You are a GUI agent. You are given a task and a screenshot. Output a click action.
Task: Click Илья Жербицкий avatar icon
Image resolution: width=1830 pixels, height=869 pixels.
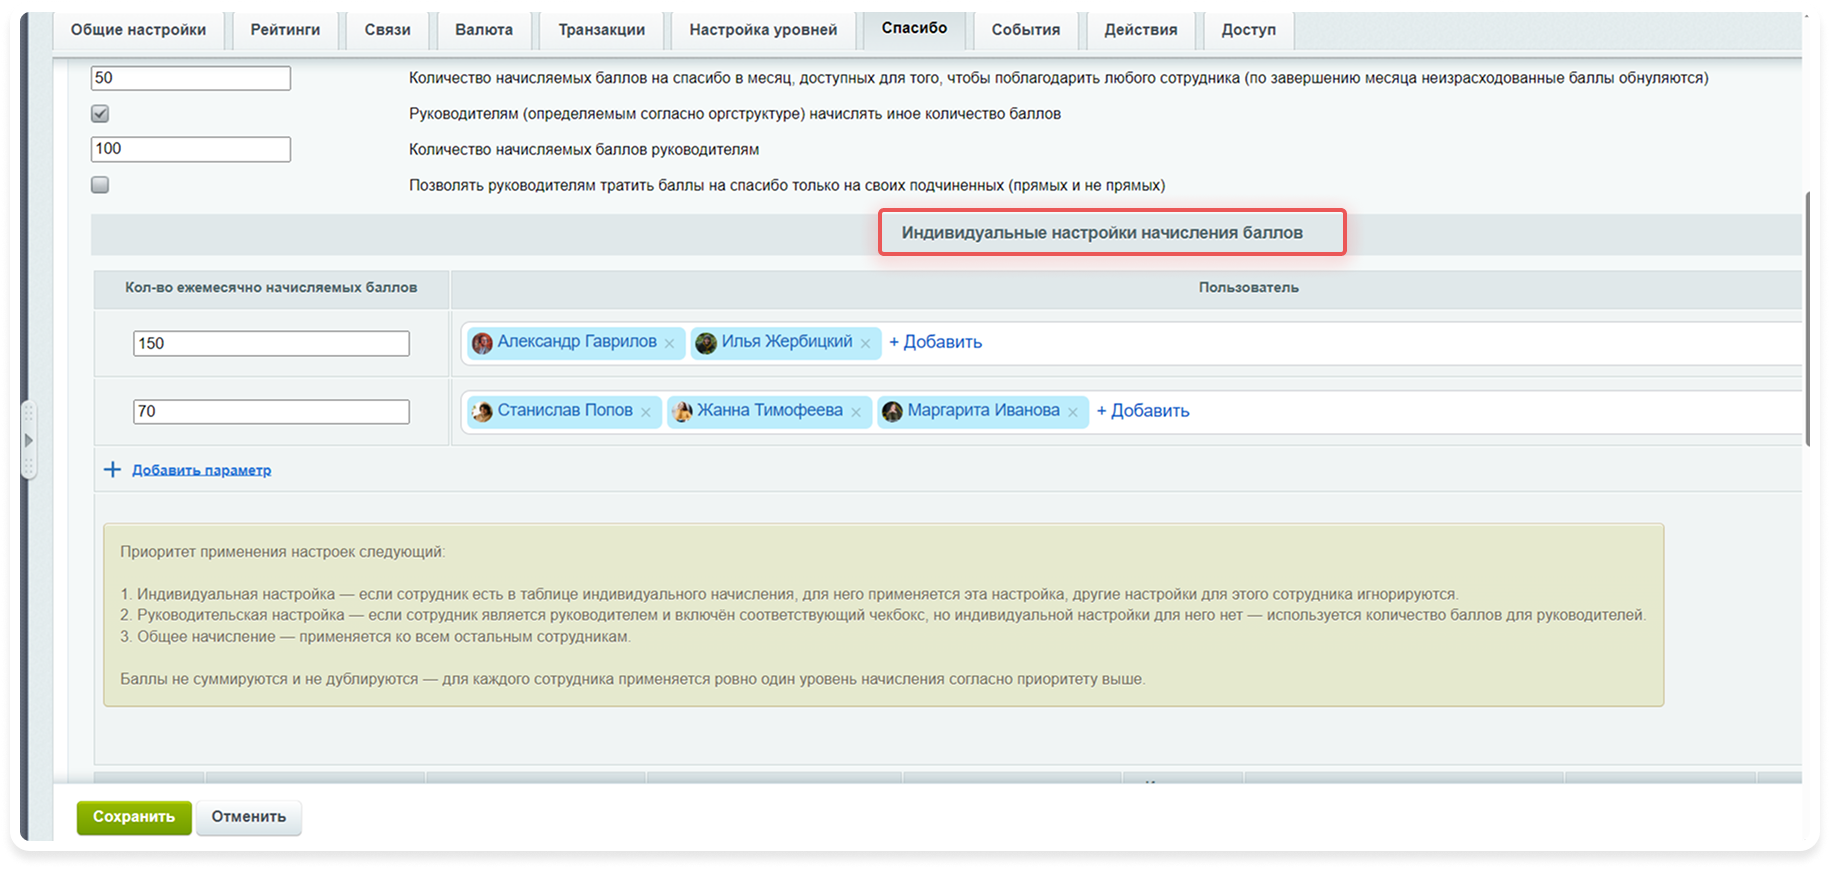(x=706, y=343)
